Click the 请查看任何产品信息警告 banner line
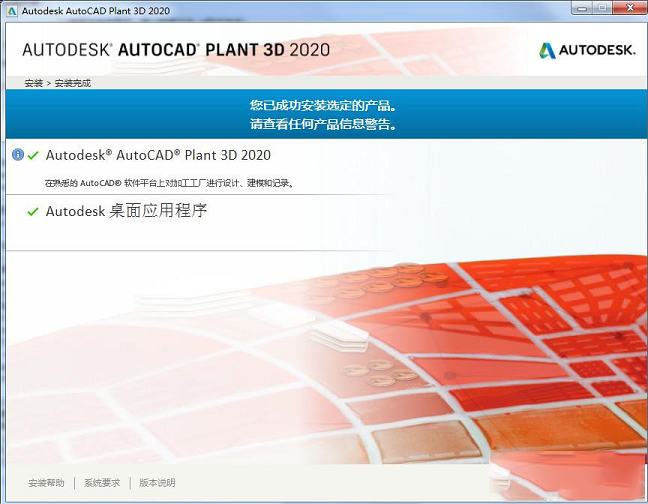The width and height of the screenshot is (648, 504). click(323, 125)
